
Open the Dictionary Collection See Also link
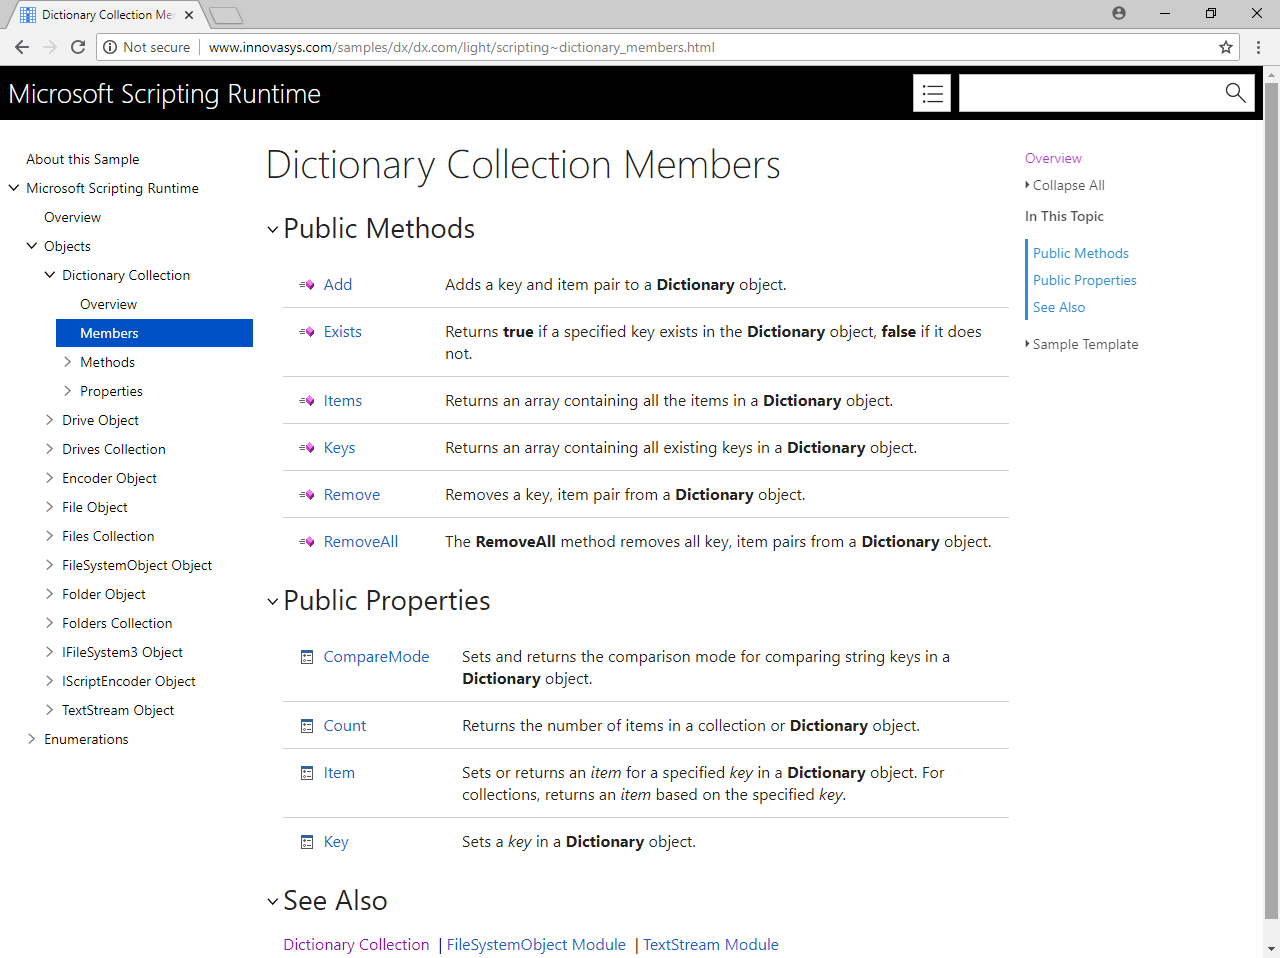coord(356,945)
